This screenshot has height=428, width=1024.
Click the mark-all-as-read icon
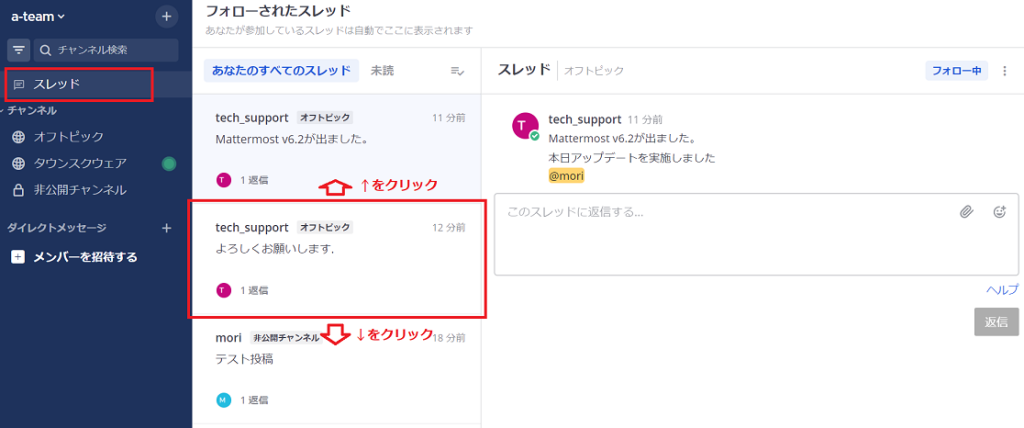457,71
